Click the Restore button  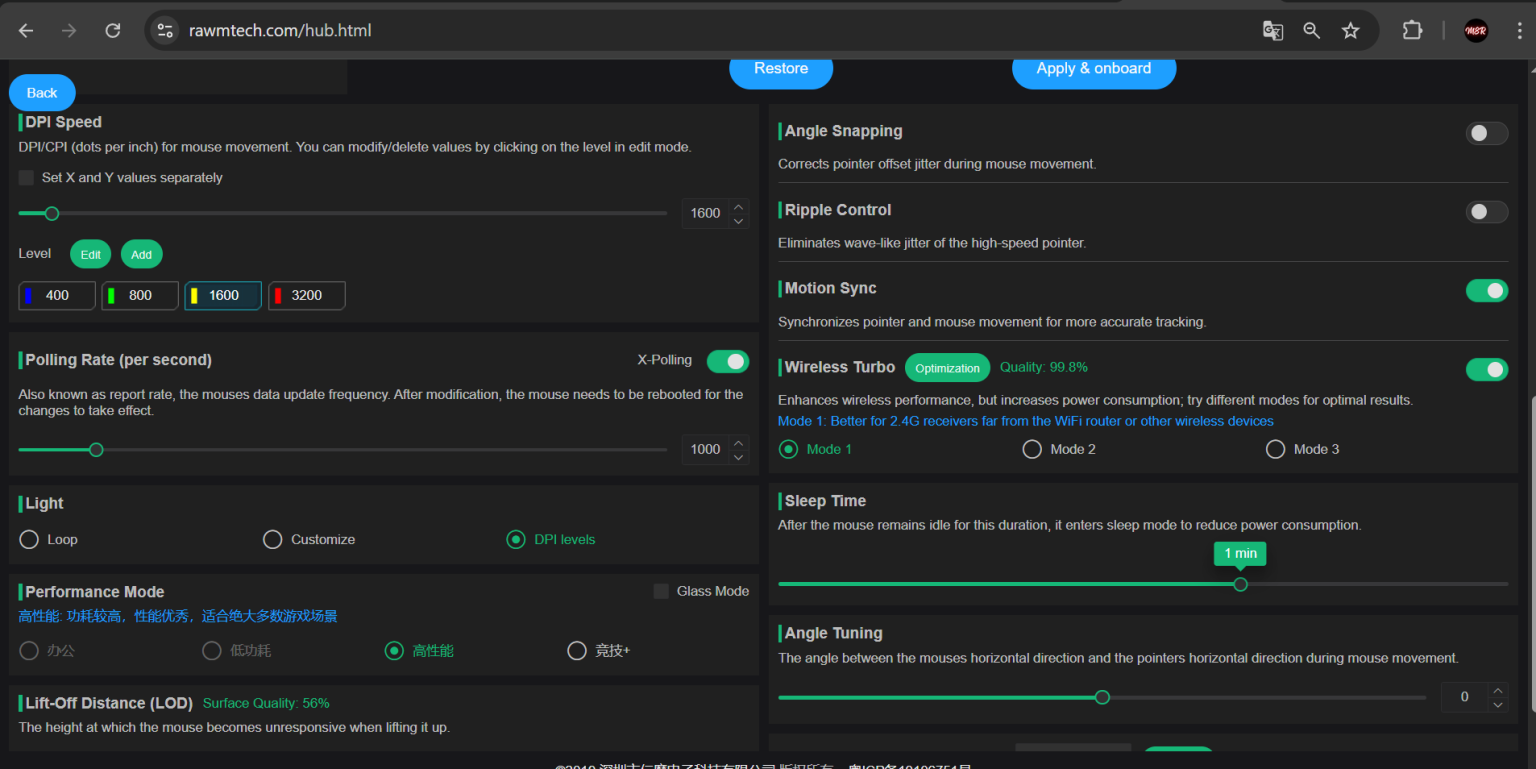click(x=780, y=69)
